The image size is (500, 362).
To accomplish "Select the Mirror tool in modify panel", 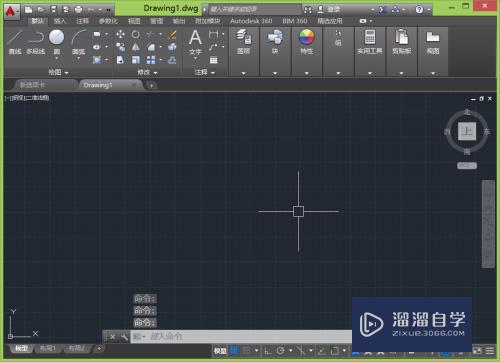I will tap(135, 47).
